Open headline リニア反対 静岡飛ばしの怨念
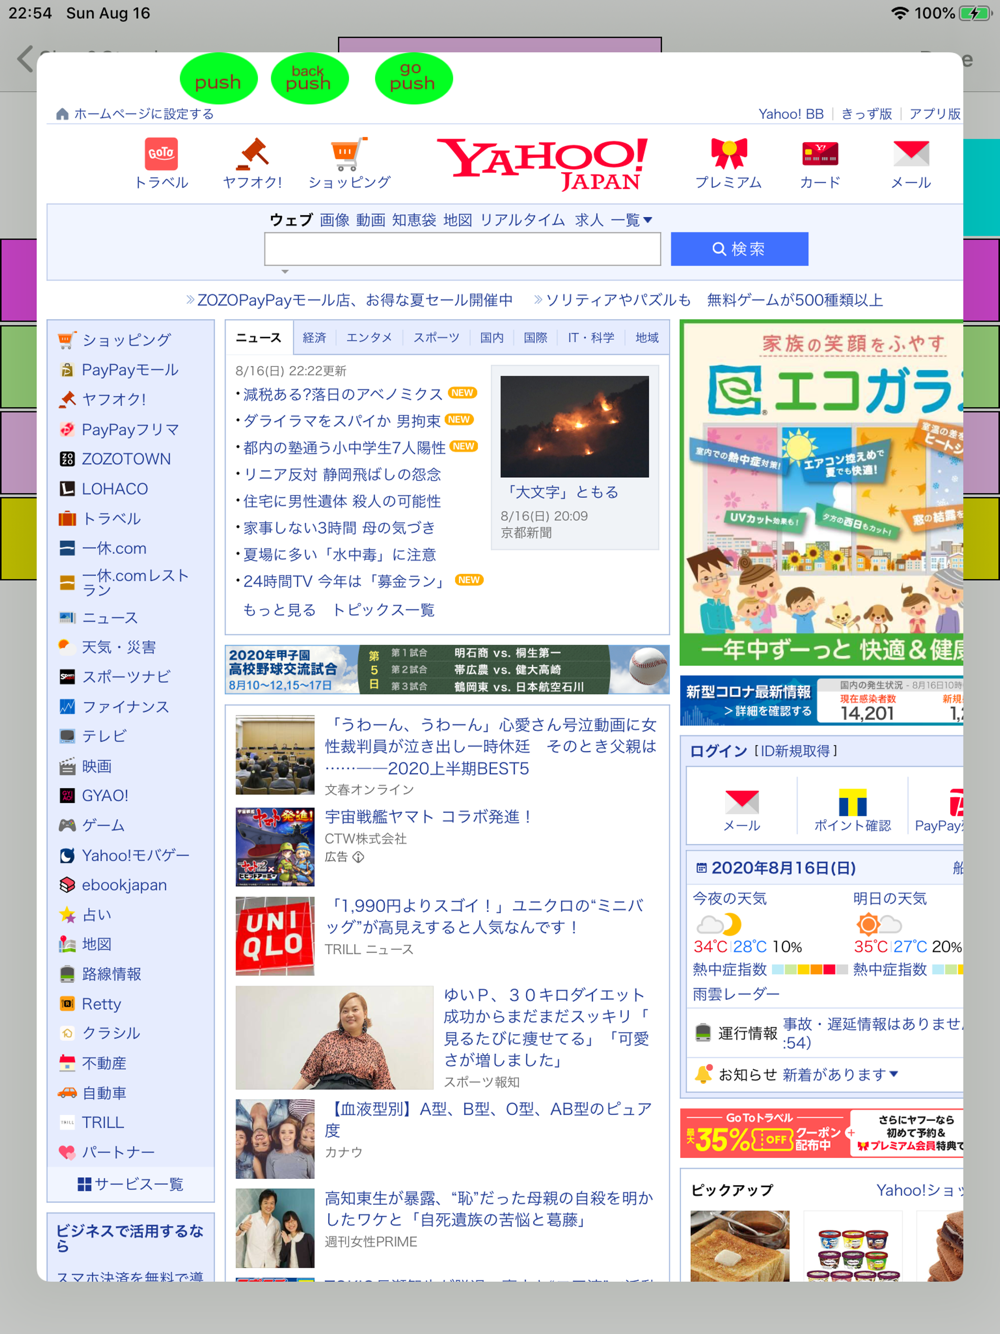Image resolution: width=1000 pixels, height=1334 pixels. pyautogui.click(x=341, y=474)
